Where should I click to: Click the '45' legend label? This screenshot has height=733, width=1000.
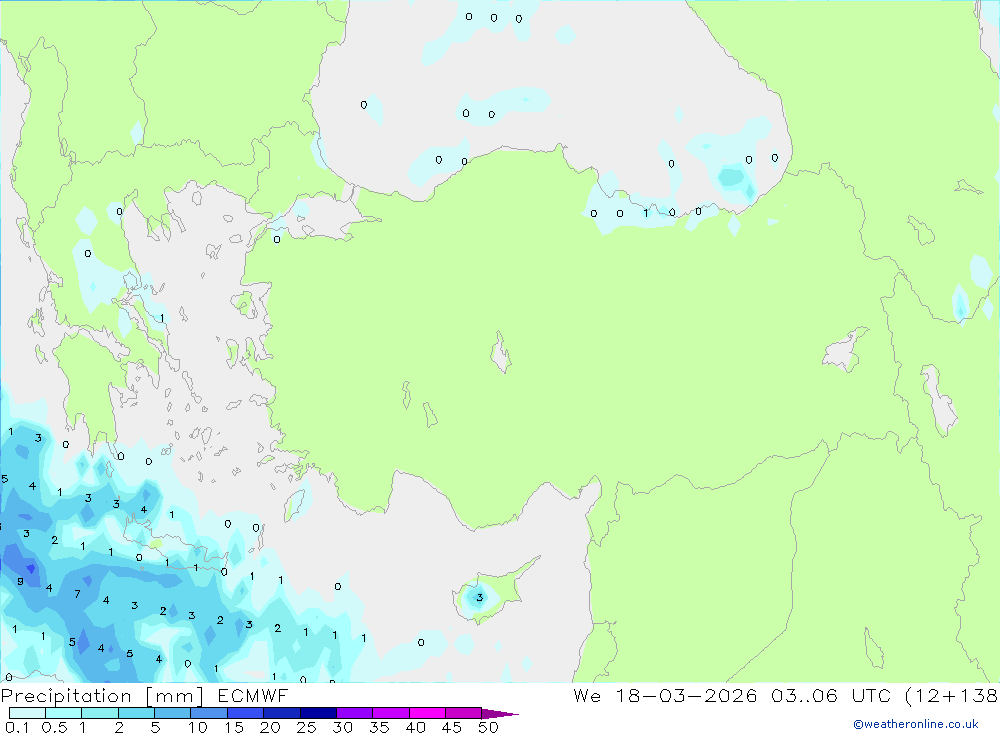tap(452, 727)
